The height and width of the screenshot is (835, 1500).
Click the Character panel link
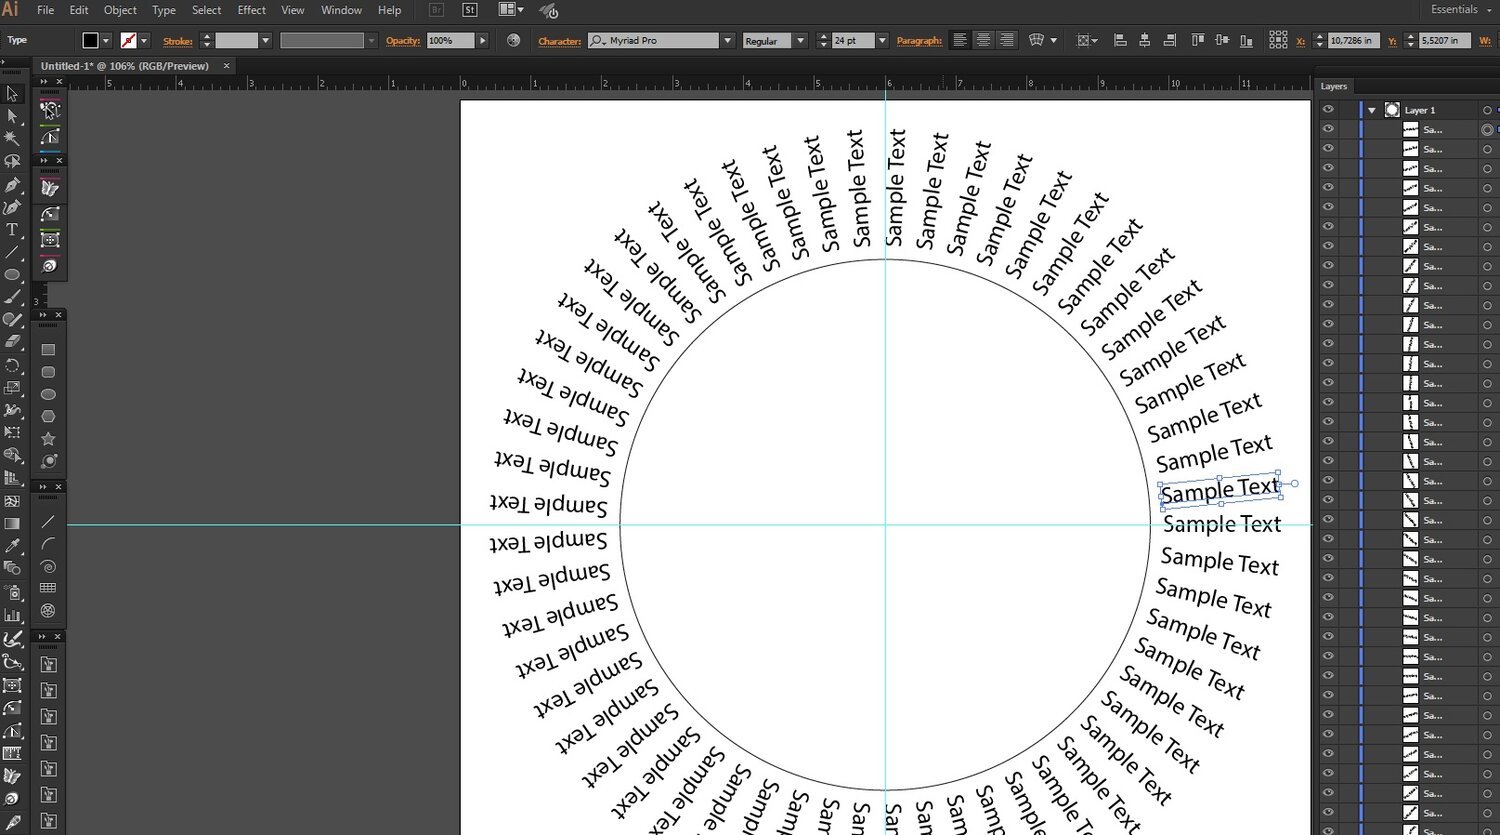559,41
